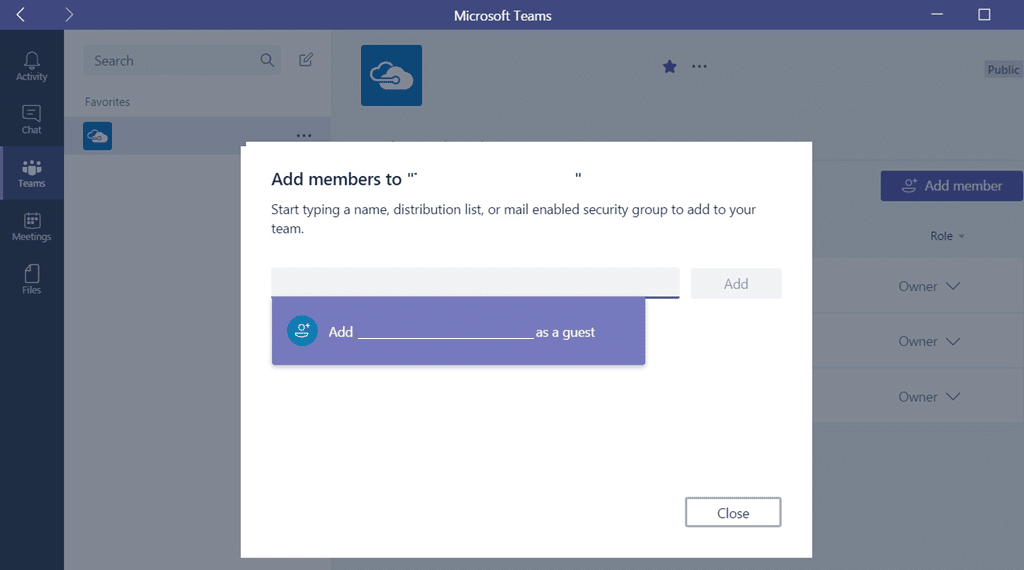Open the Chat section in the sidebar
Viewport: 1024px width, 570px height.
31,119
